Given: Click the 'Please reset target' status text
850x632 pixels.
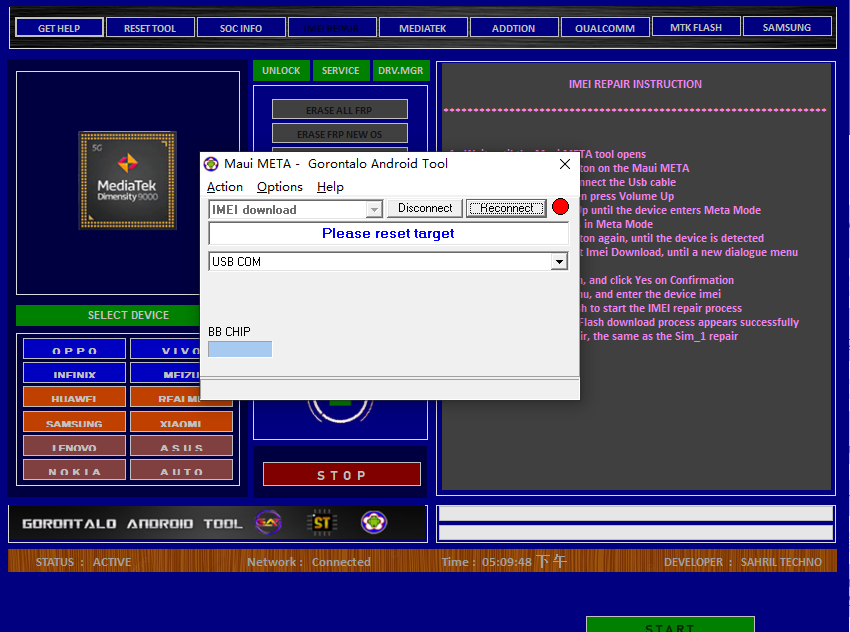Looking at the screenshot, I should coord(388,233).
